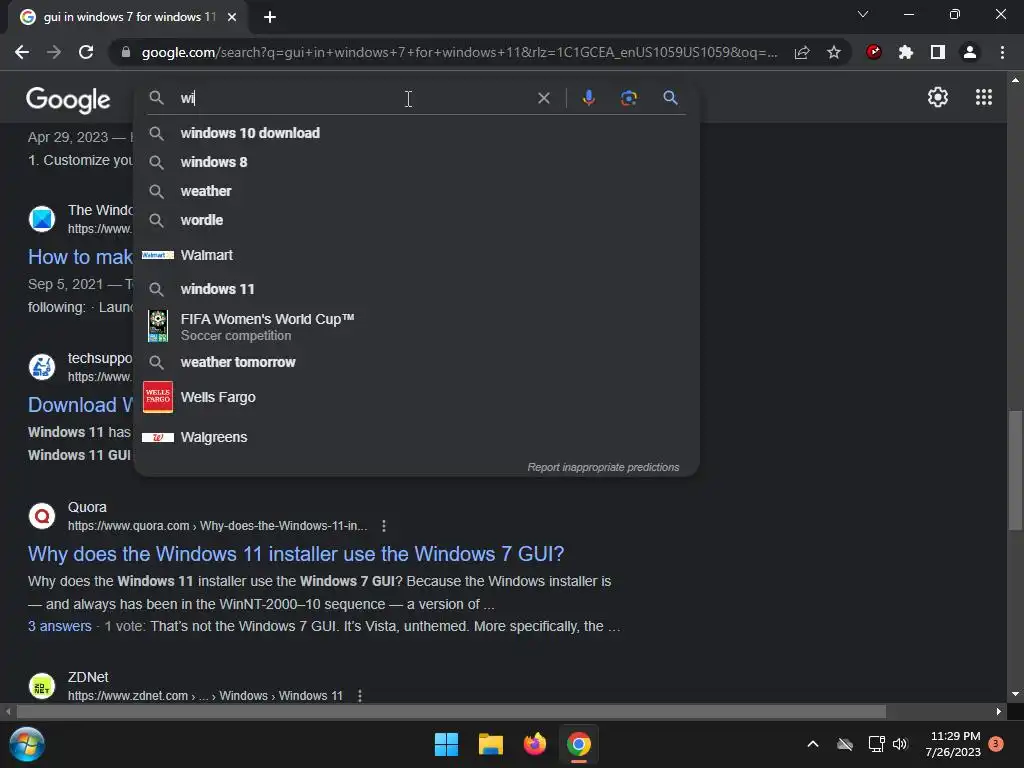Viewport: 1024px width, 768px height.
Task: Open the volume control in tray
Action: click(x=900, y=744)
